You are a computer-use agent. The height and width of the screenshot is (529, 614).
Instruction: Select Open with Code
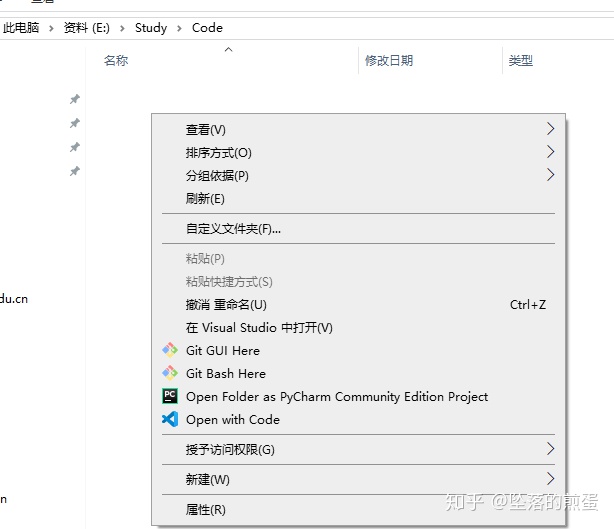[358, 420]
